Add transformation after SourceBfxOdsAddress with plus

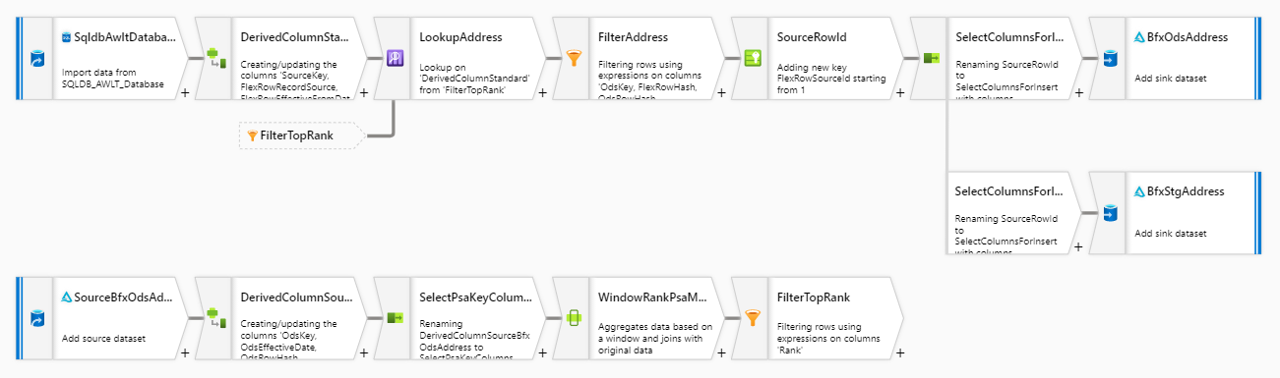pyautogui.click(x=185, y=352)
